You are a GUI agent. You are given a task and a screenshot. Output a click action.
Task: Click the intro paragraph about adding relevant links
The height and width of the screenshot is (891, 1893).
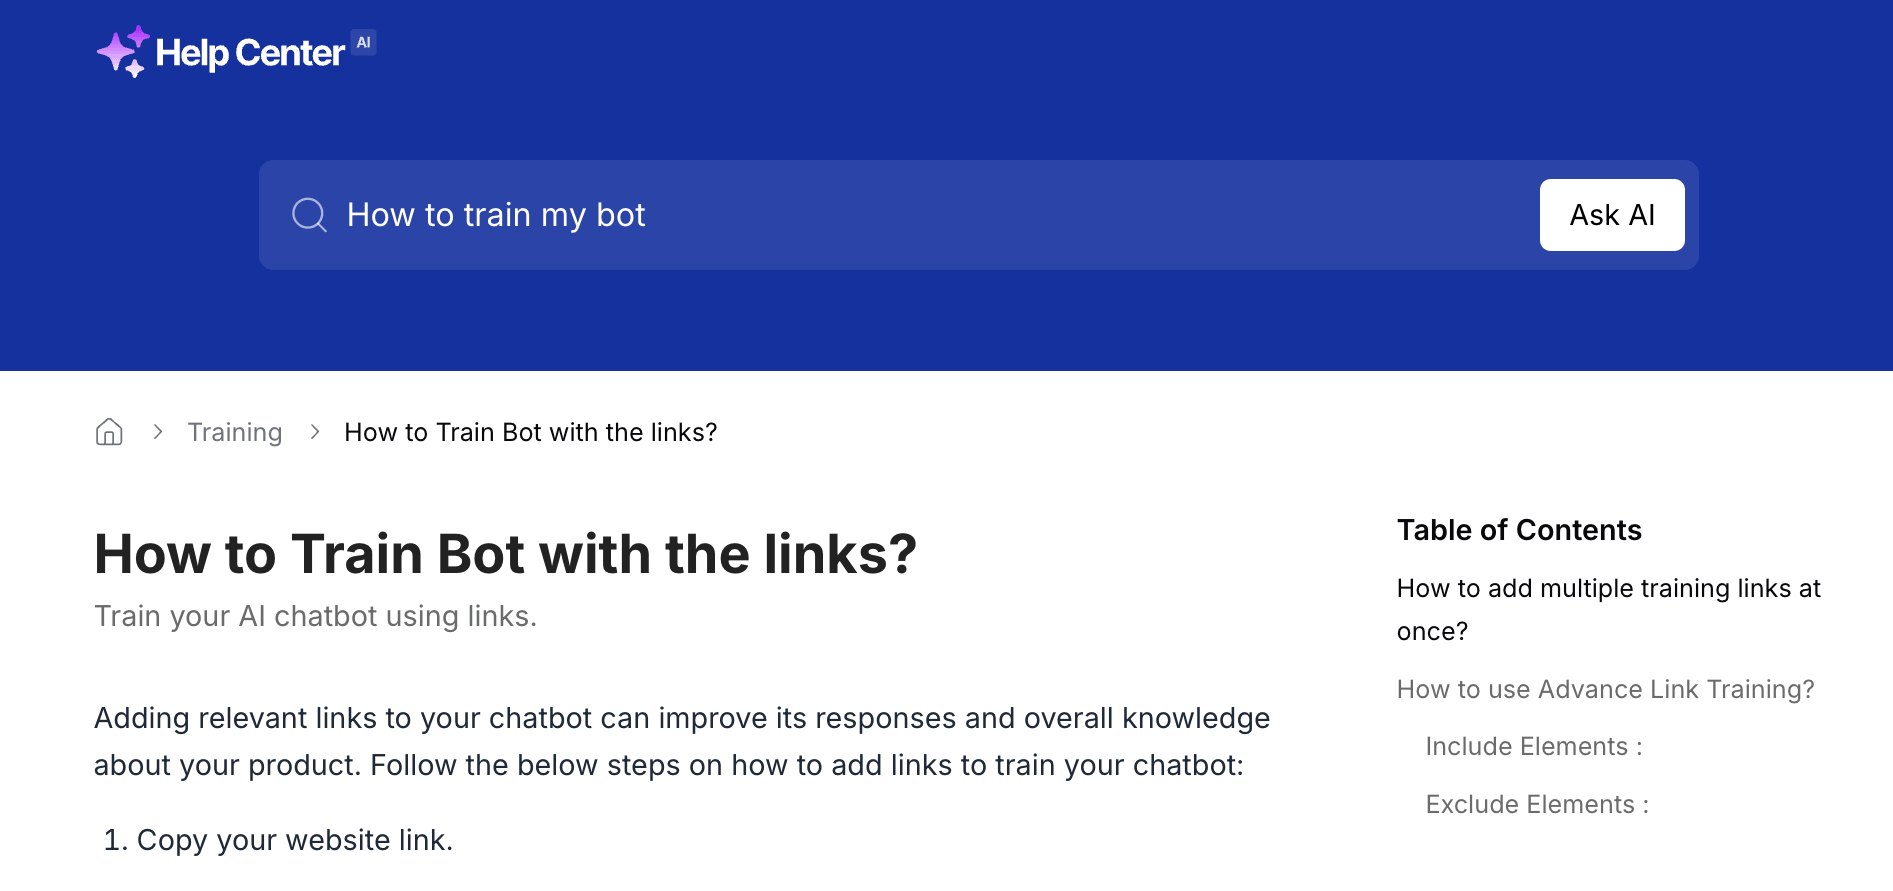(x=680, y=741)
